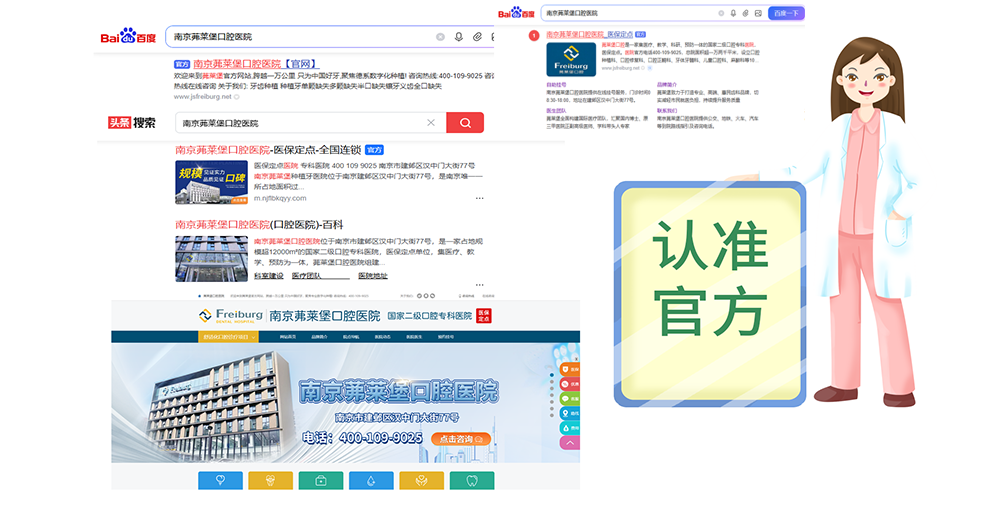Click the orange 点击咨询 consultation button
Screen dimensions: 1008x517
coord(460,438)
